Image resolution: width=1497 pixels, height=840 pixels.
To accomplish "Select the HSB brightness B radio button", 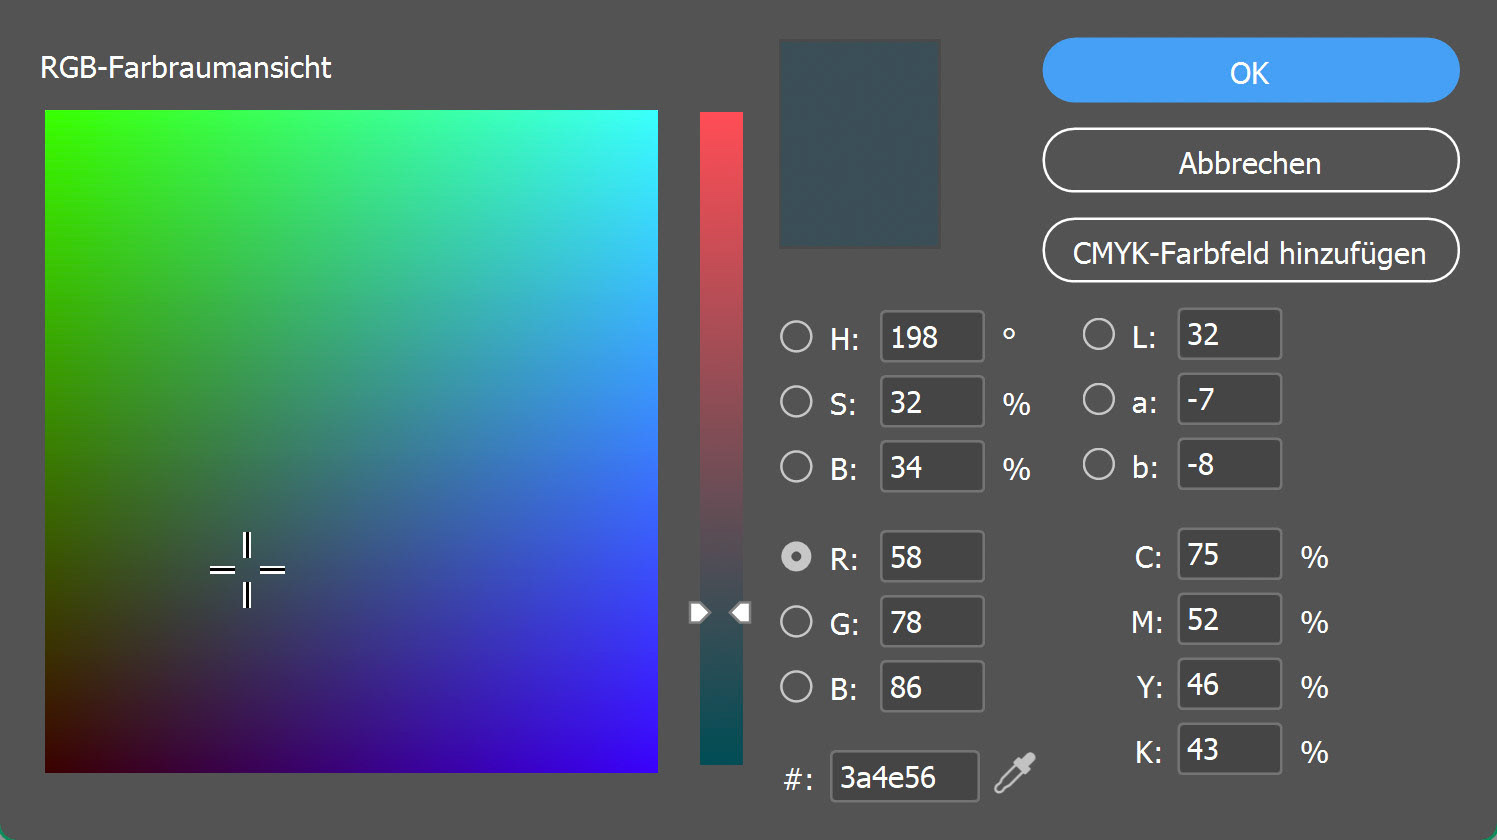I will click(796, 467).
